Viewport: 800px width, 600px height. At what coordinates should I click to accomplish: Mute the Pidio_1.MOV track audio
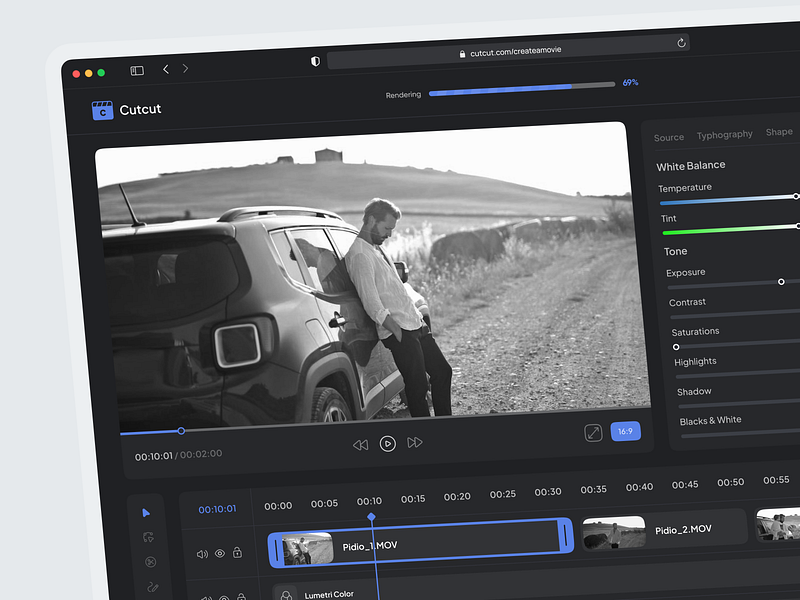[202, 552]
